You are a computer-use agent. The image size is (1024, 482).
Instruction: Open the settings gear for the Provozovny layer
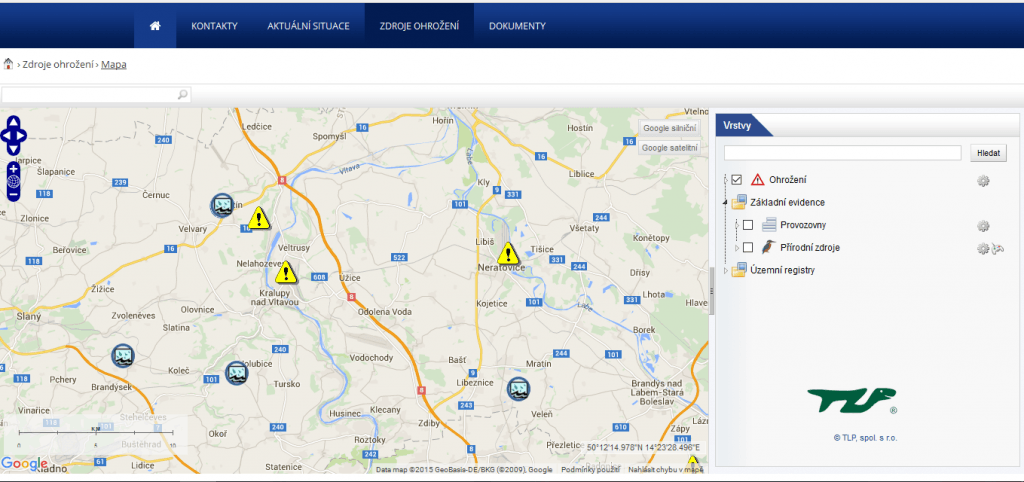click(983, 226)
